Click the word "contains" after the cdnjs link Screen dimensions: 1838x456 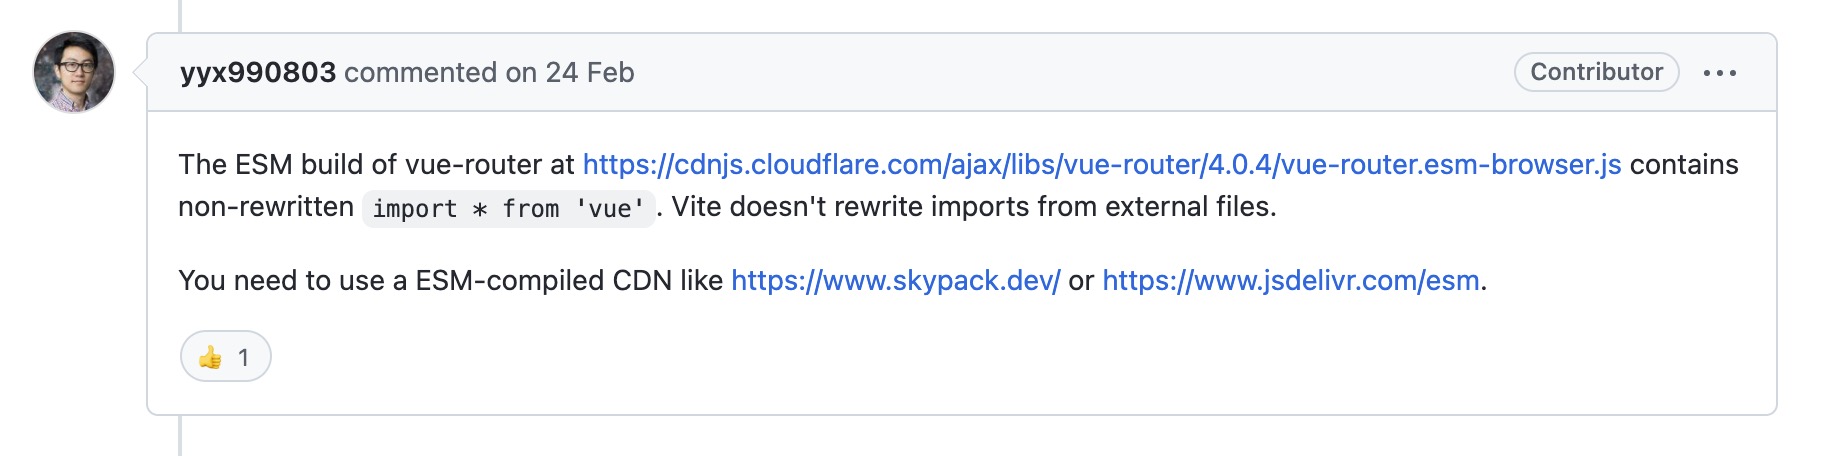[1684, 164]
